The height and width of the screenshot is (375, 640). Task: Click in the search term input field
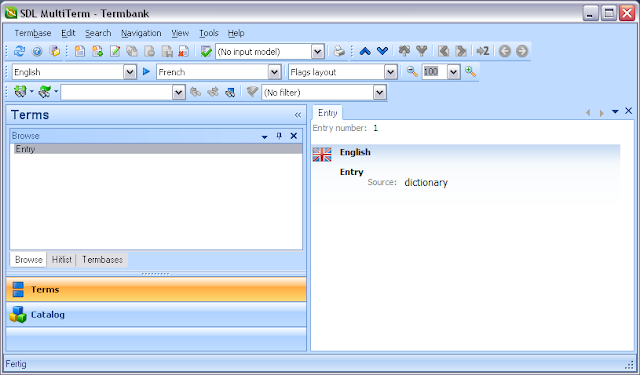tap(117, 93)
